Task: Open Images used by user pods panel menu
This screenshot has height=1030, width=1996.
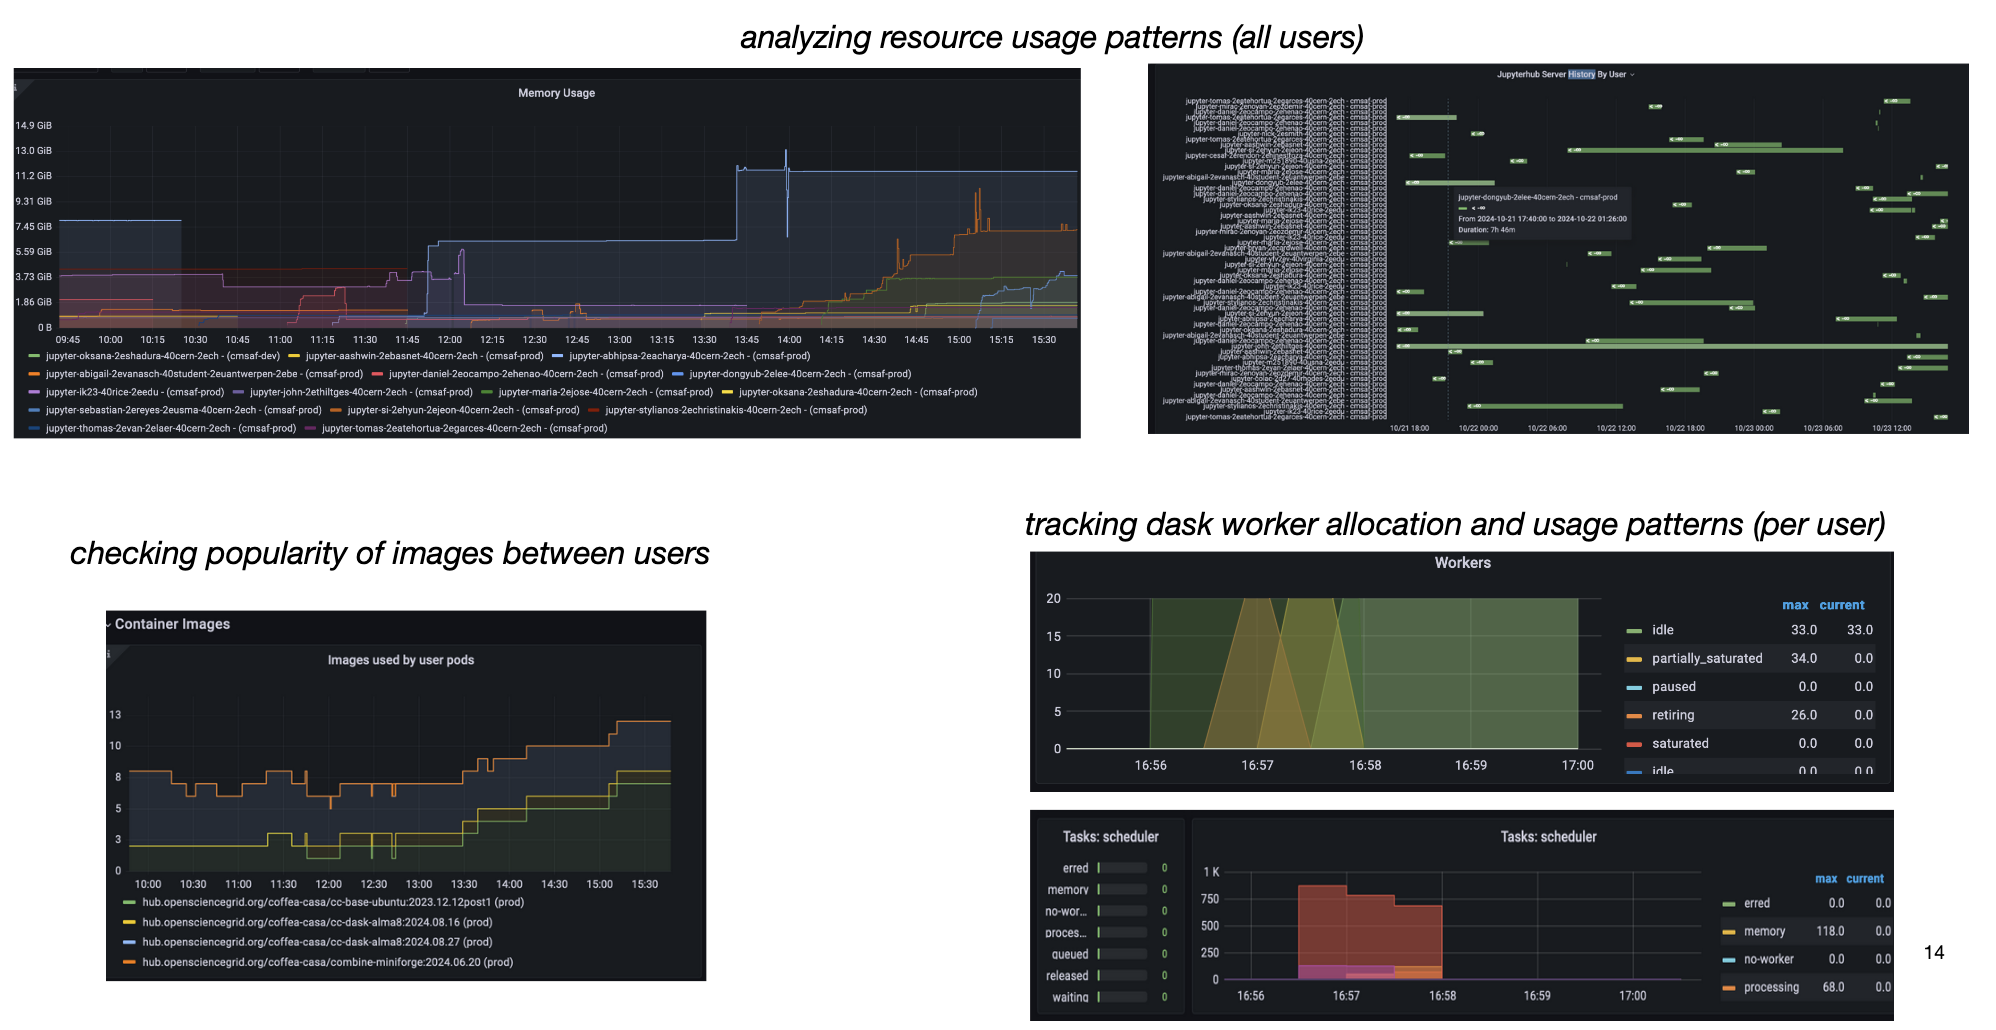Action: [x=400, y=660]
